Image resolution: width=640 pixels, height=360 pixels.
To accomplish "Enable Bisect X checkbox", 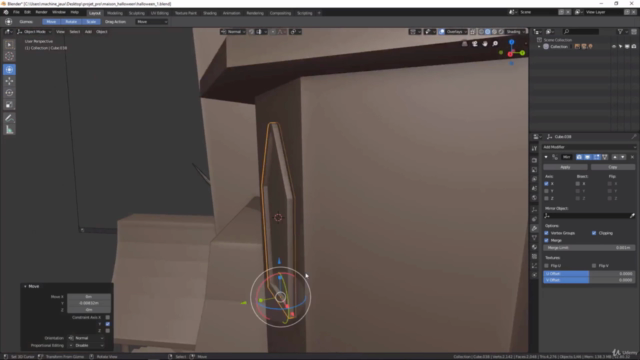I will (x=578, y=184).
